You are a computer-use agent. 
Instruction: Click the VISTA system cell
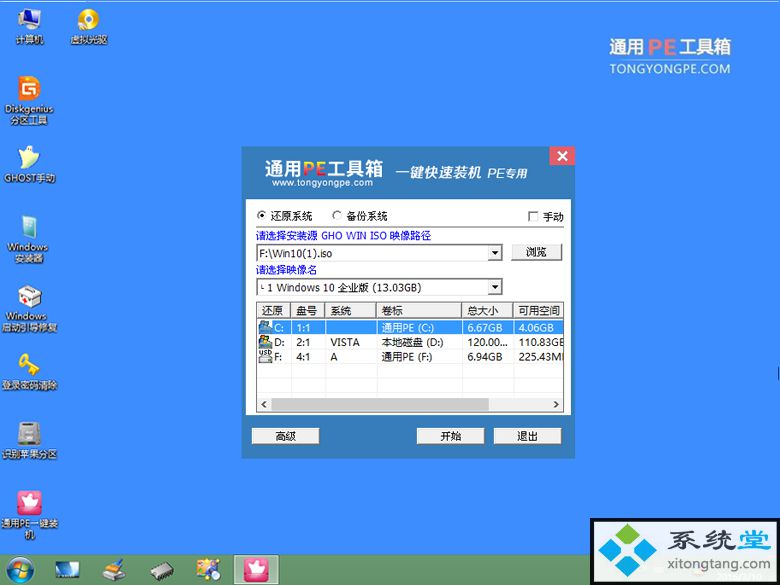point(345,342)
